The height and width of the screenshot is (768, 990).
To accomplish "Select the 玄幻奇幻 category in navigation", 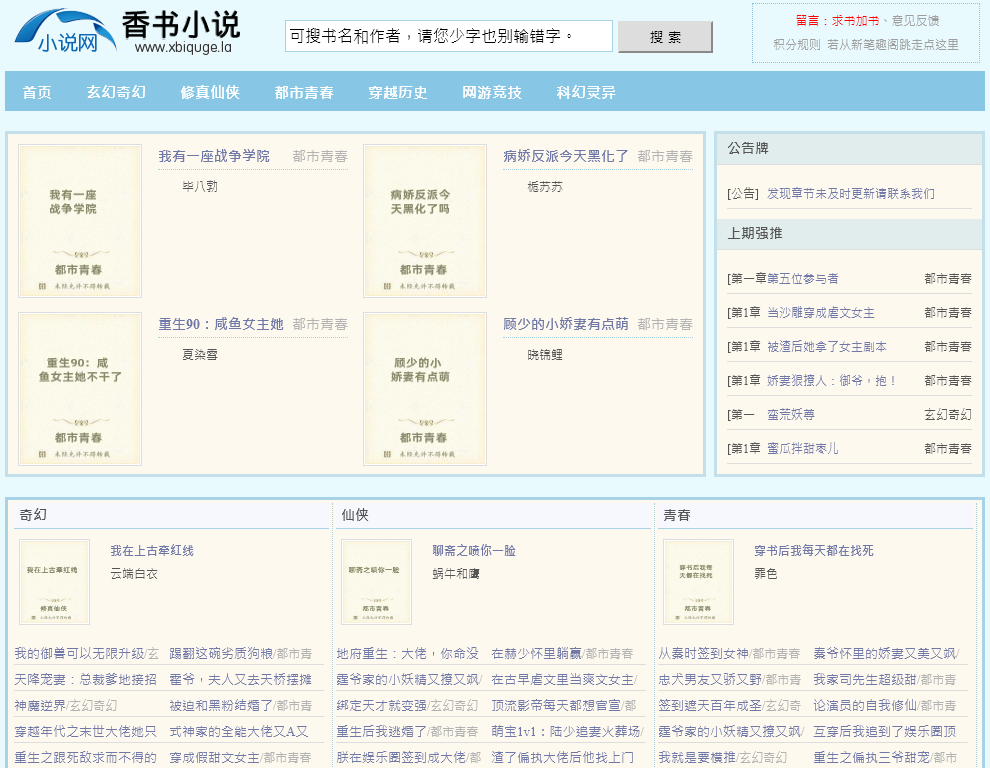I will click(116, 92).
